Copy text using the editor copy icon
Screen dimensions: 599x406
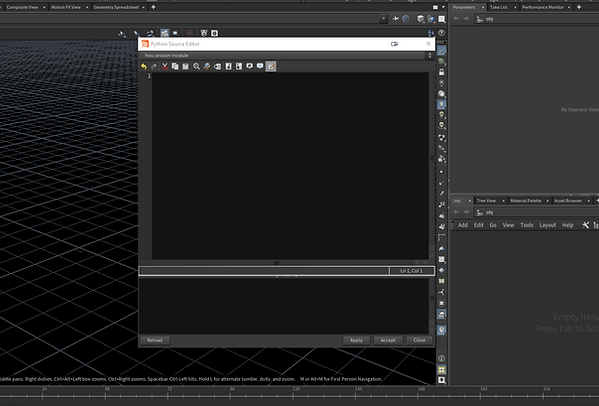click(x=175, y=66)
